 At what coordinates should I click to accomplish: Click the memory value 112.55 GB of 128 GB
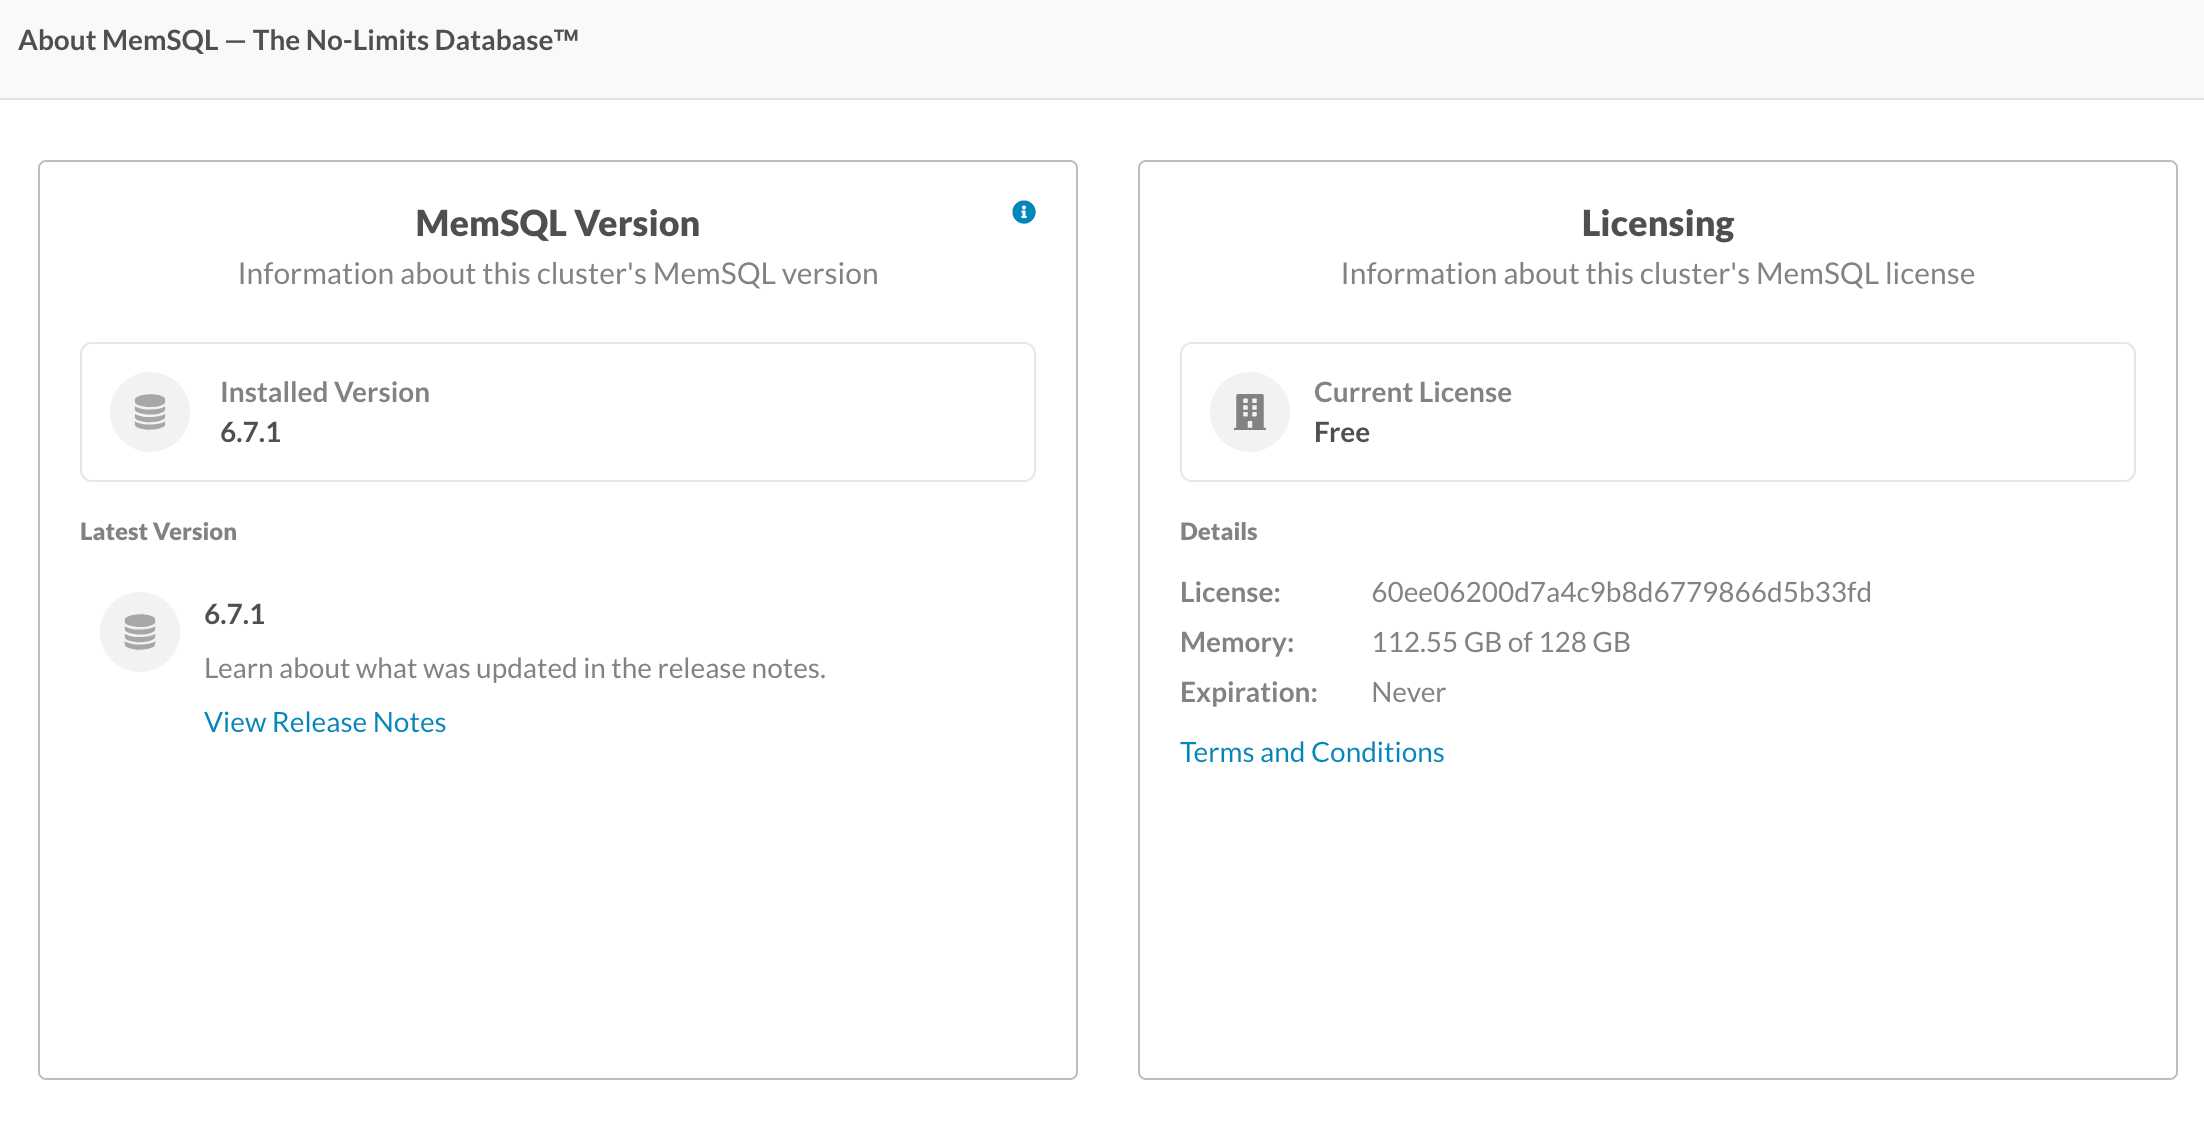coord(1501,642)
